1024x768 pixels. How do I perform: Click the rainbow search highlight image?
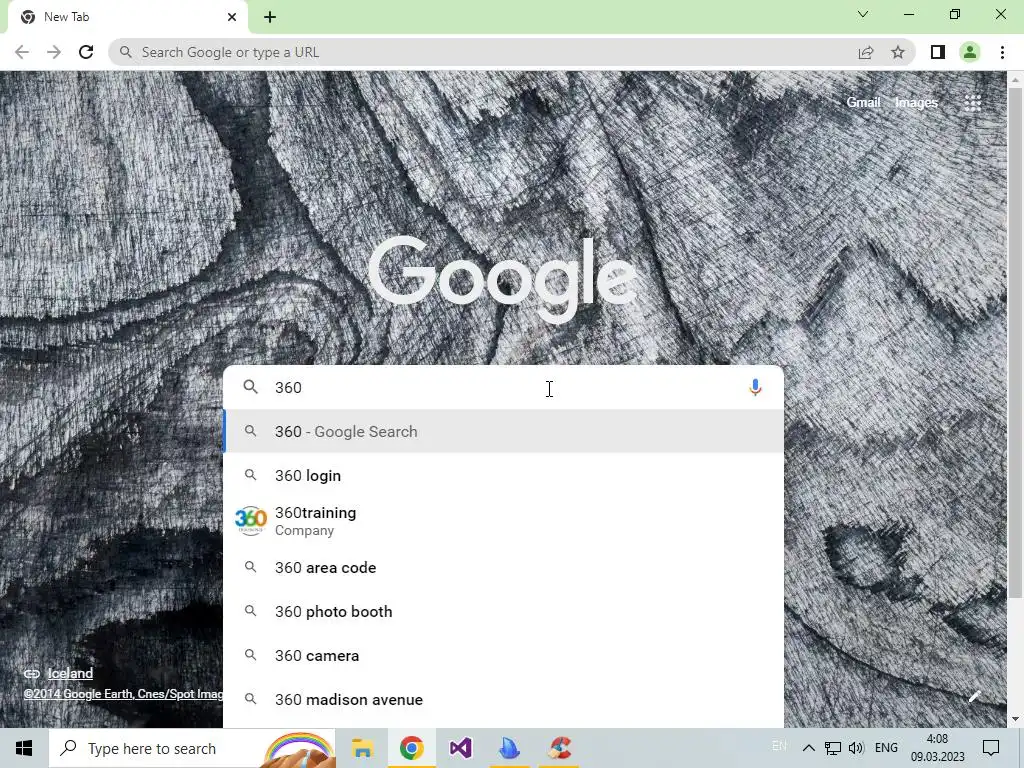point(298,750)
